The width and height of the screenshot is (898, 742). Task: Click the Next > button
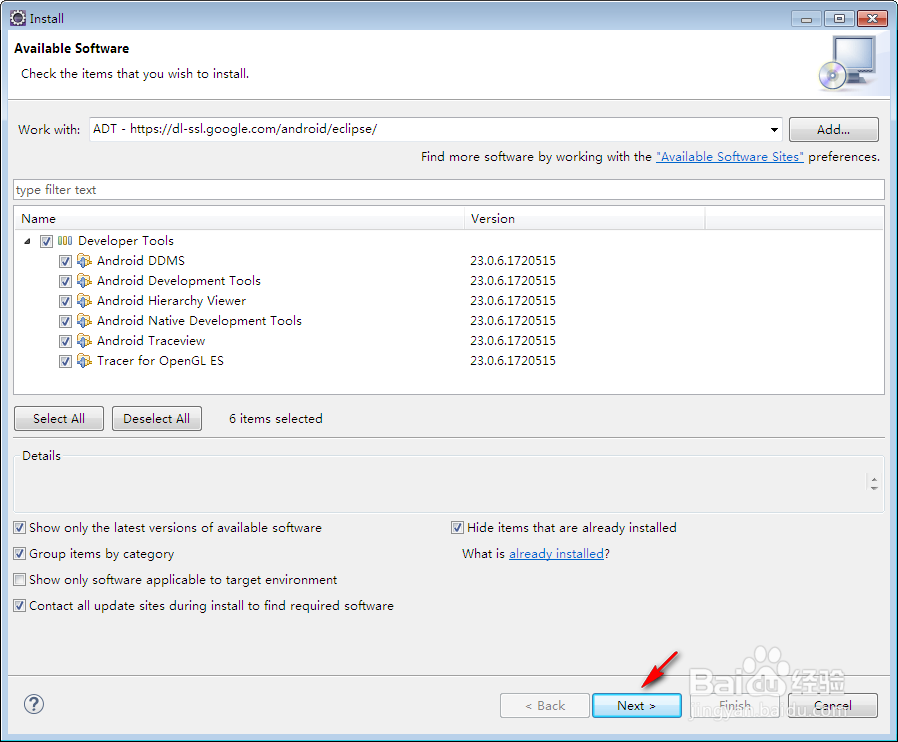pos(636,705)
